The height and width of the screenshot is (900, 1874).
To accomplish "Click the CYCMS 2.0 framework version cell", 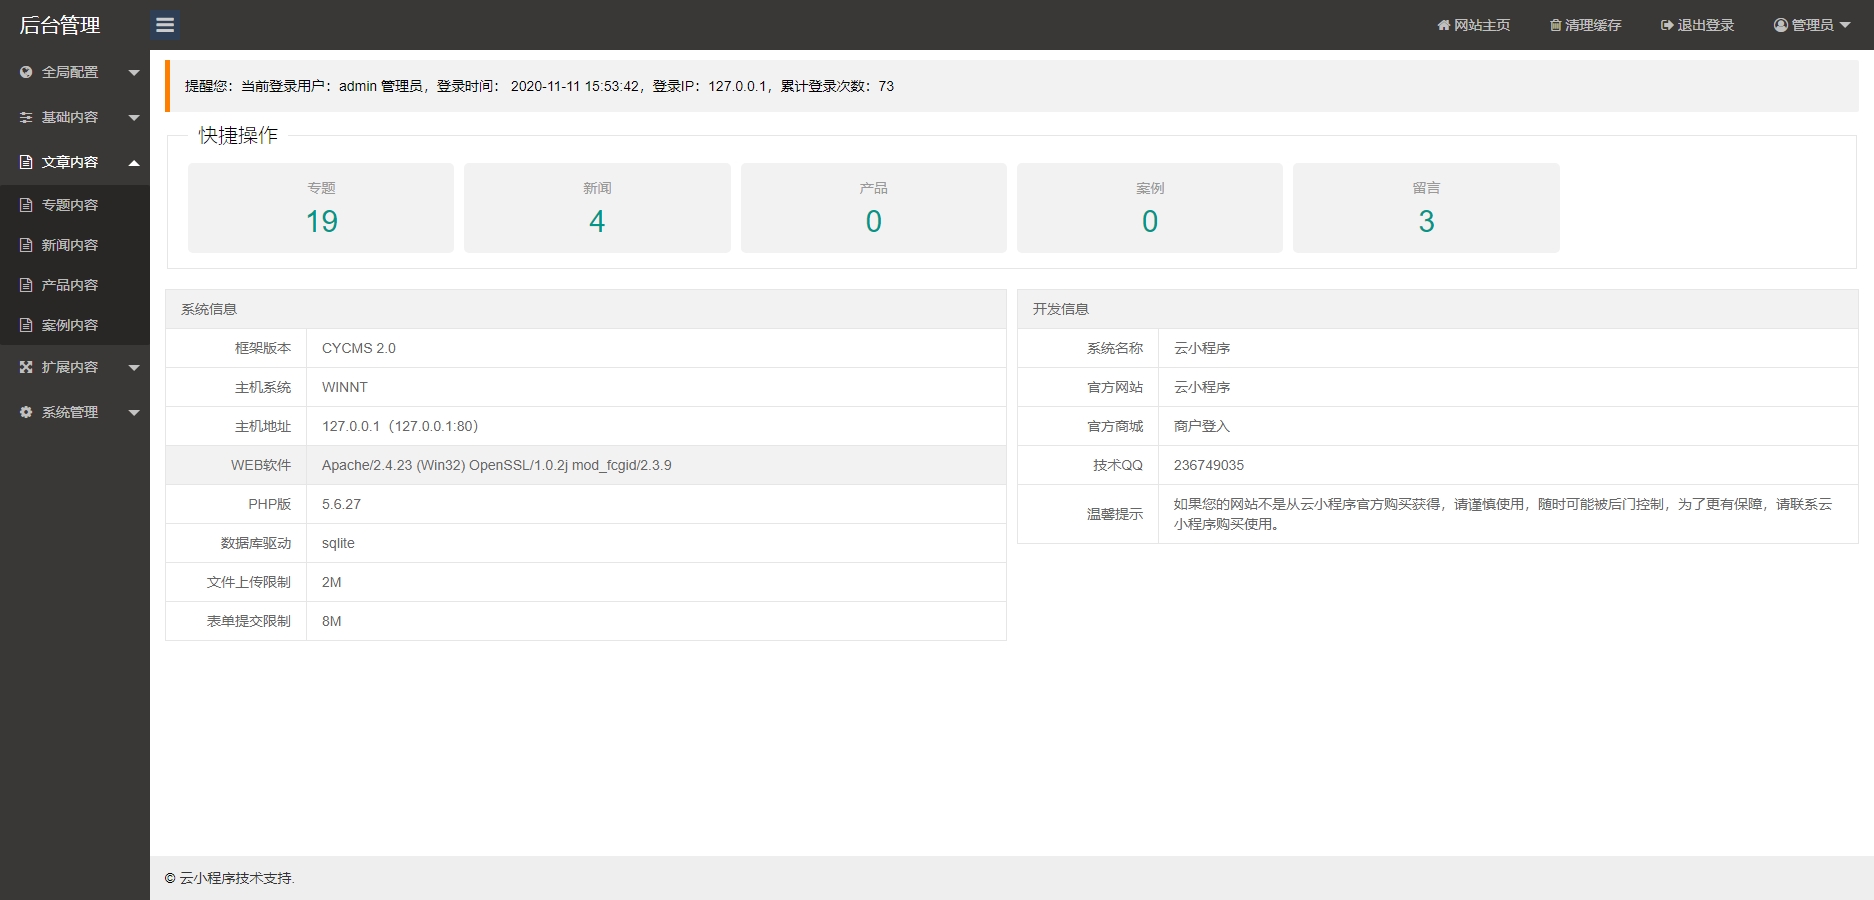I will coord(656,348).
